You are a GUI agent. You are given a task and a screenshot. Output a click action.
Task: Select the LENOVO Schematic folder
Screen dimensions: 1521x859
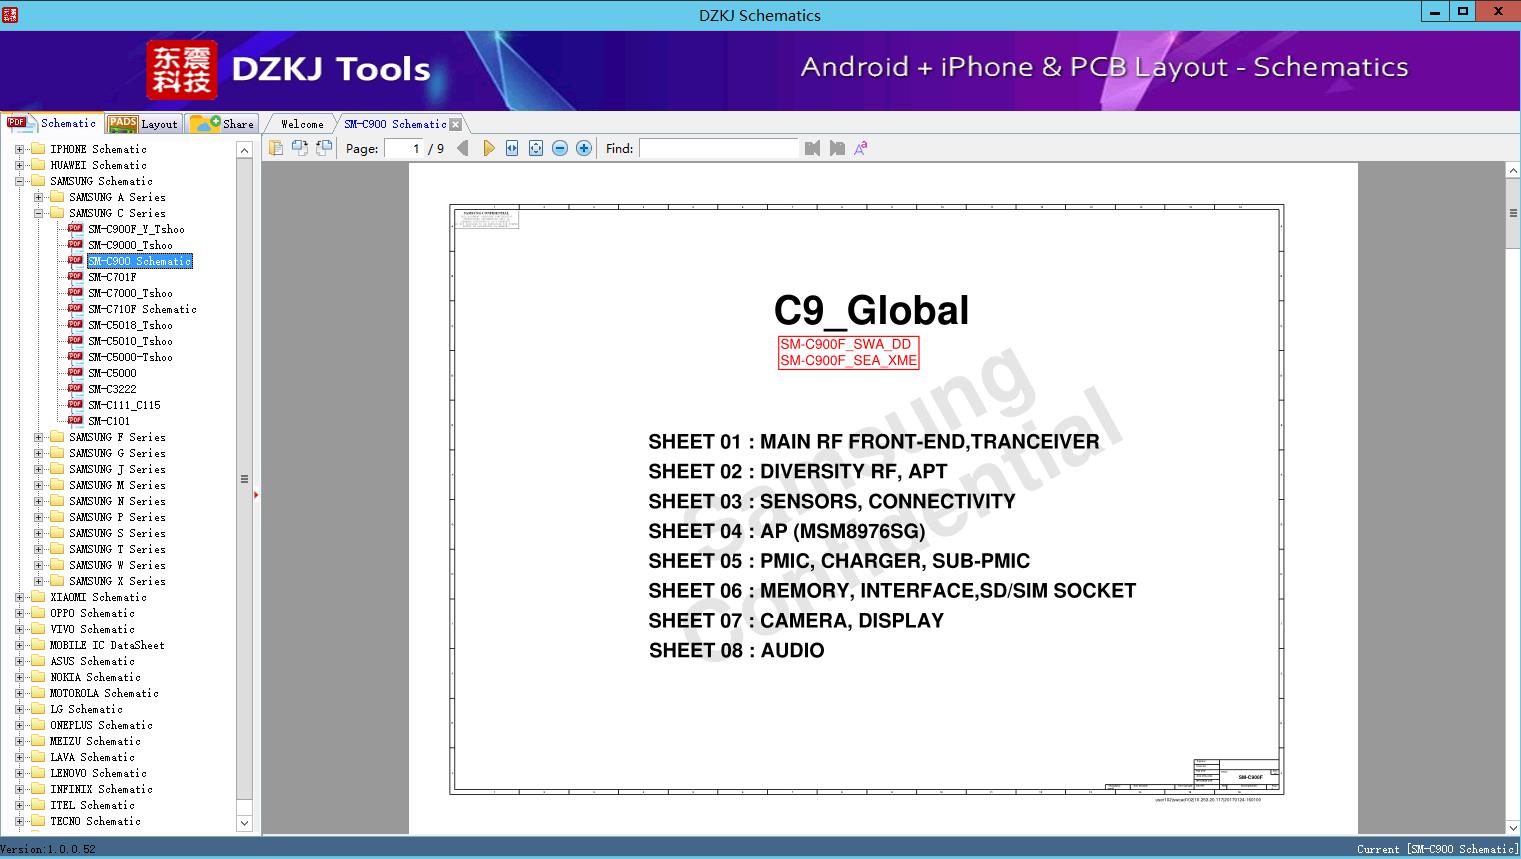click(x=98, y=773)
